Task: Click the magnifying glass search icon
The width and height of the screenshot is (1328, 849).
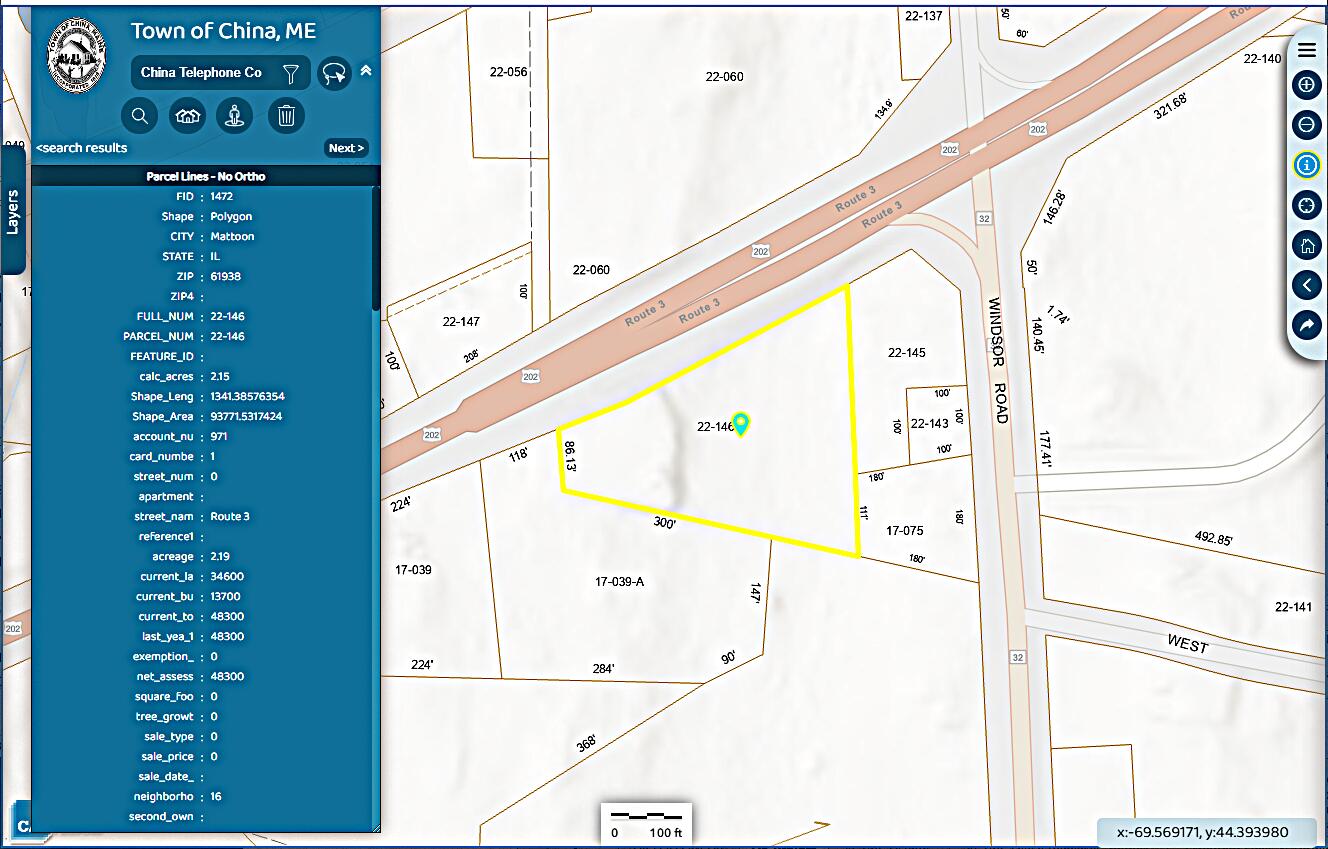Action: coord(139,116)
